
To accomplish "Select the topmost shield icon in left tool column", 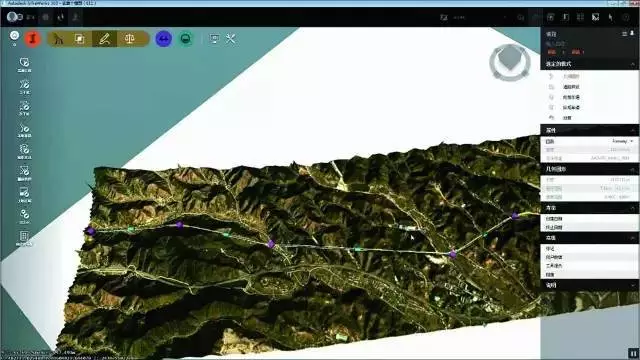I will tap(24, 65).
